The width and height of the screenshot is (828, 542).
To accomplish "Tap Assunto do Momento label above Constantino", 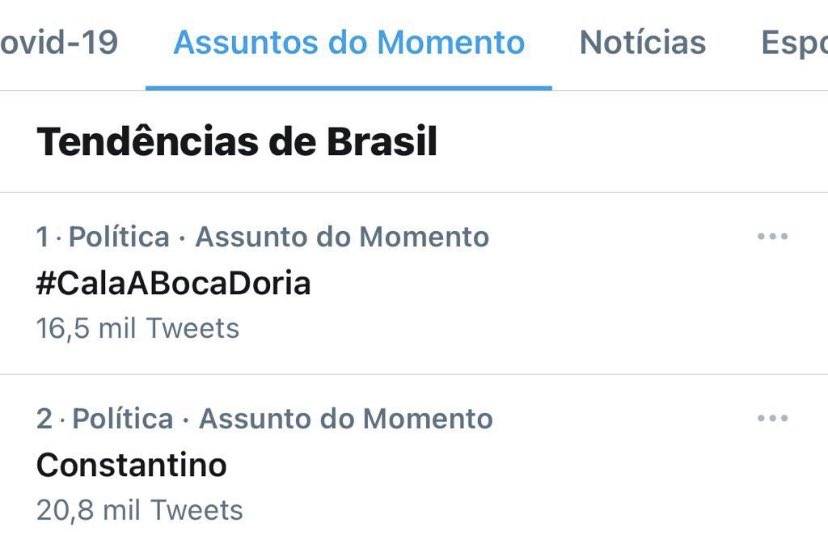I will click(346, 418).
